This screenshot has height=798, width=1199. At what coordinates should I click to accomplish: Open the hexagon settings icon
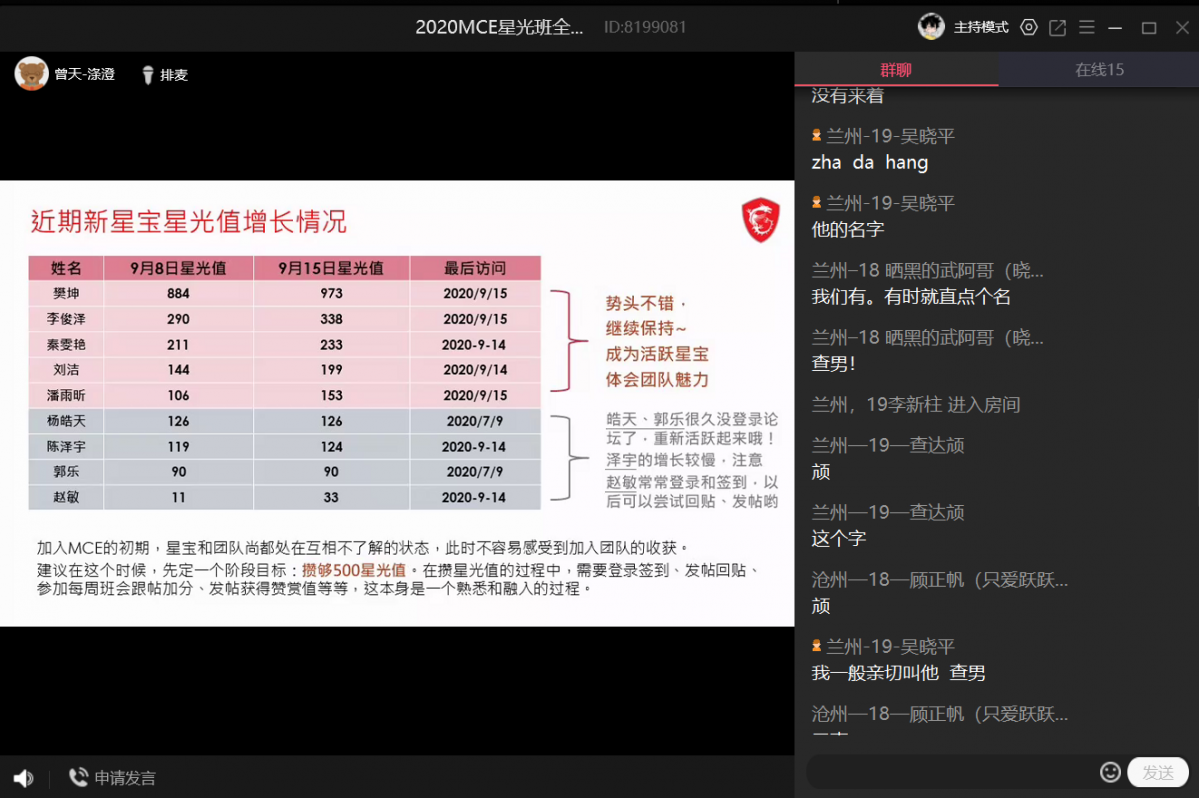(1029, 27)
